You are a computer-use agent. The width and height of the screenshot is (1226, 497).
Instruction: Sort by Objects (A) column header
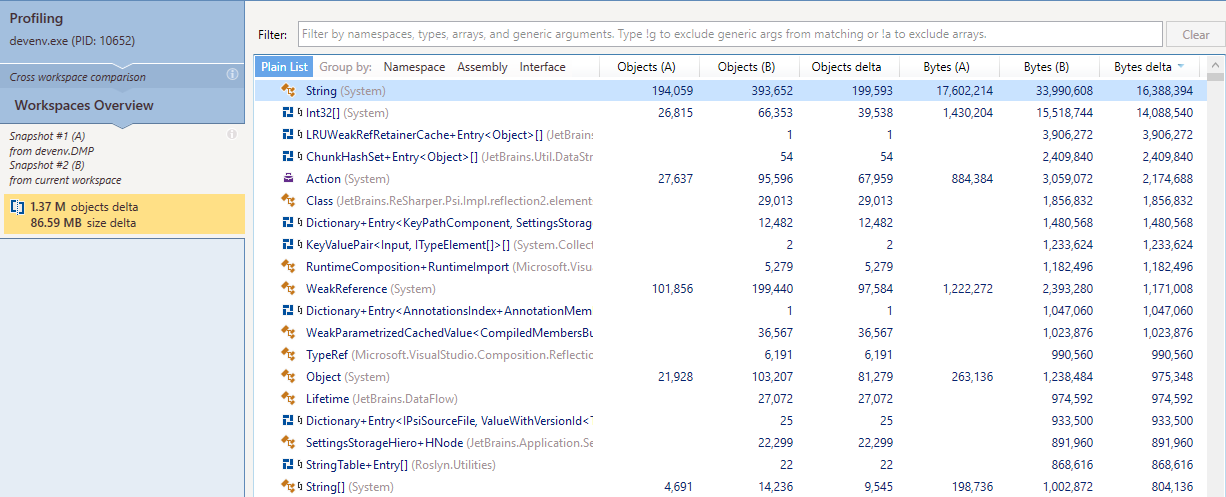tap(647, 67)
